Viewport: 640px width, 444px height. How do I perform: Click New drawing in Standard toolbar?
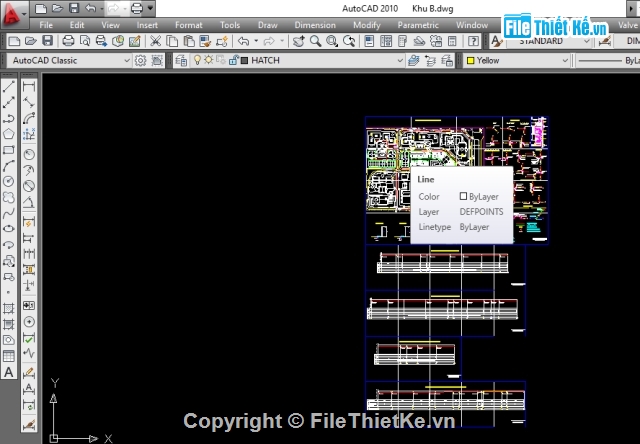[x=14, y=41]
